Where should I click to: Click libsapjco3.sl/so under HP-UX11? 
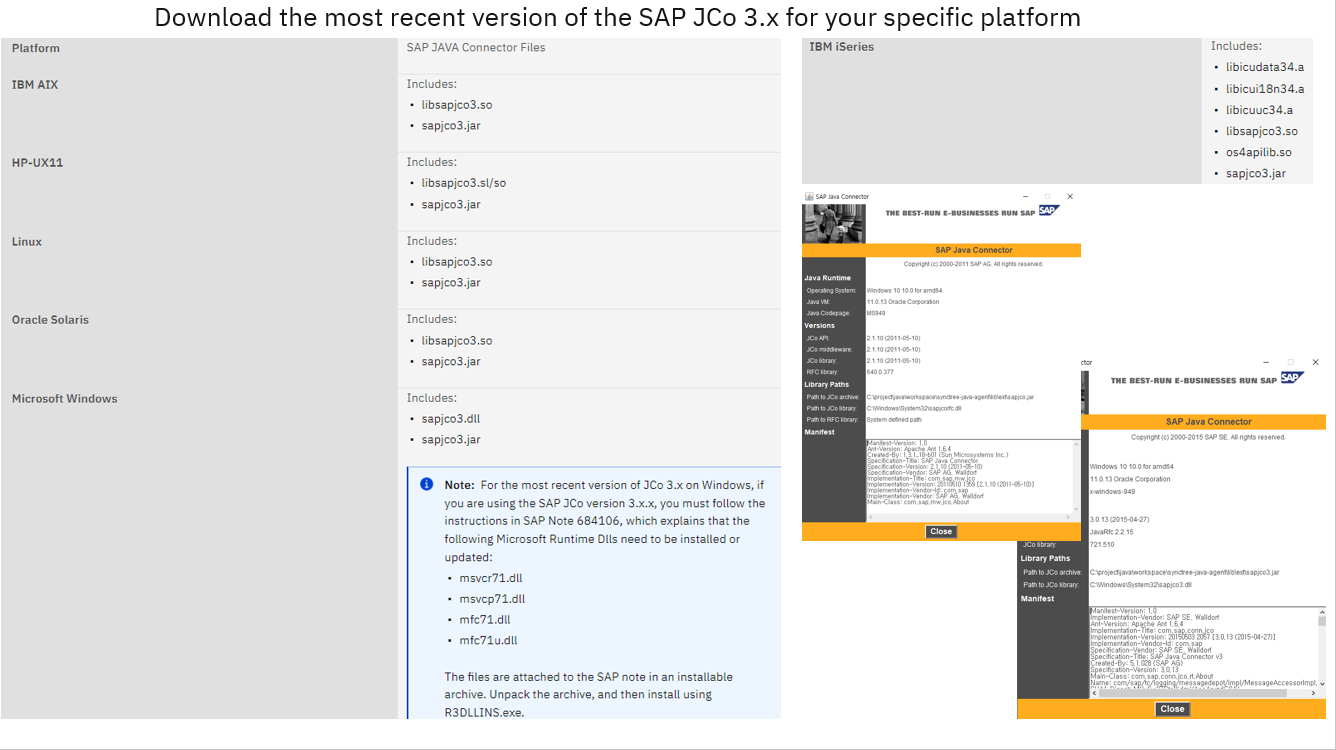464,183
